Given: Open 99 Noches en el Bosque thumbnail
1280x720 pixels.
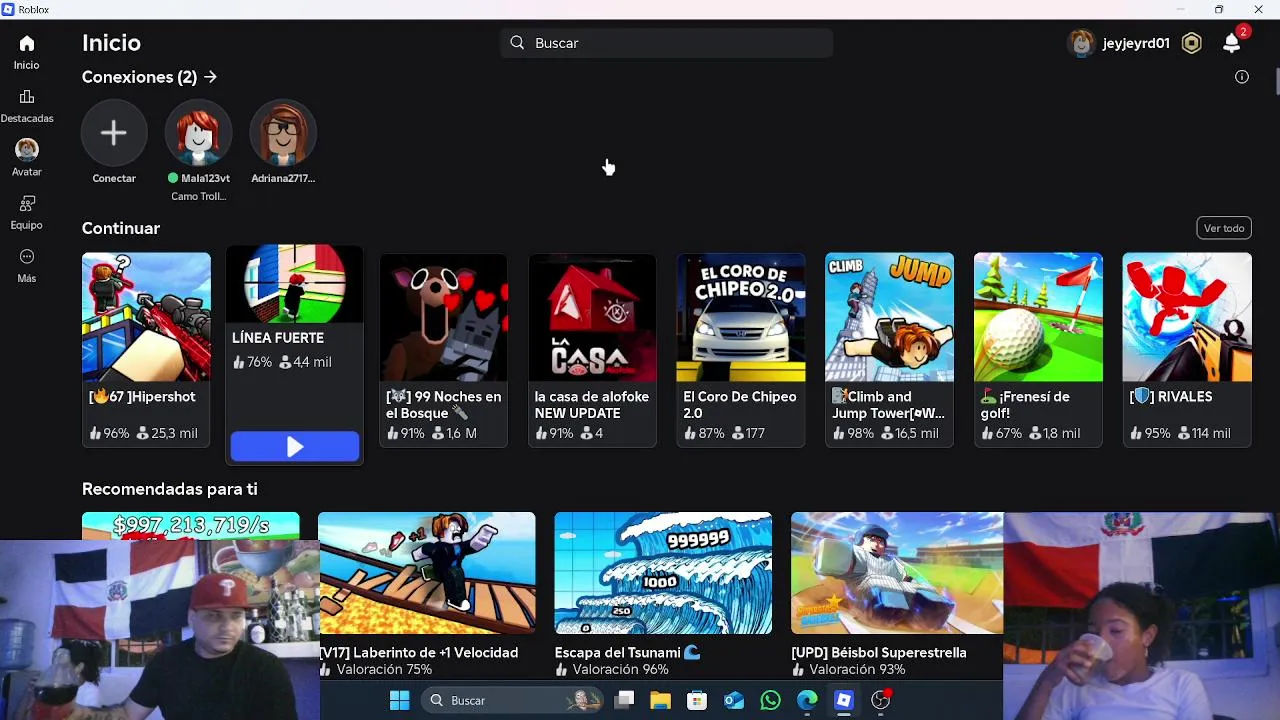Looking at the screenshot, I should [443, 317].
